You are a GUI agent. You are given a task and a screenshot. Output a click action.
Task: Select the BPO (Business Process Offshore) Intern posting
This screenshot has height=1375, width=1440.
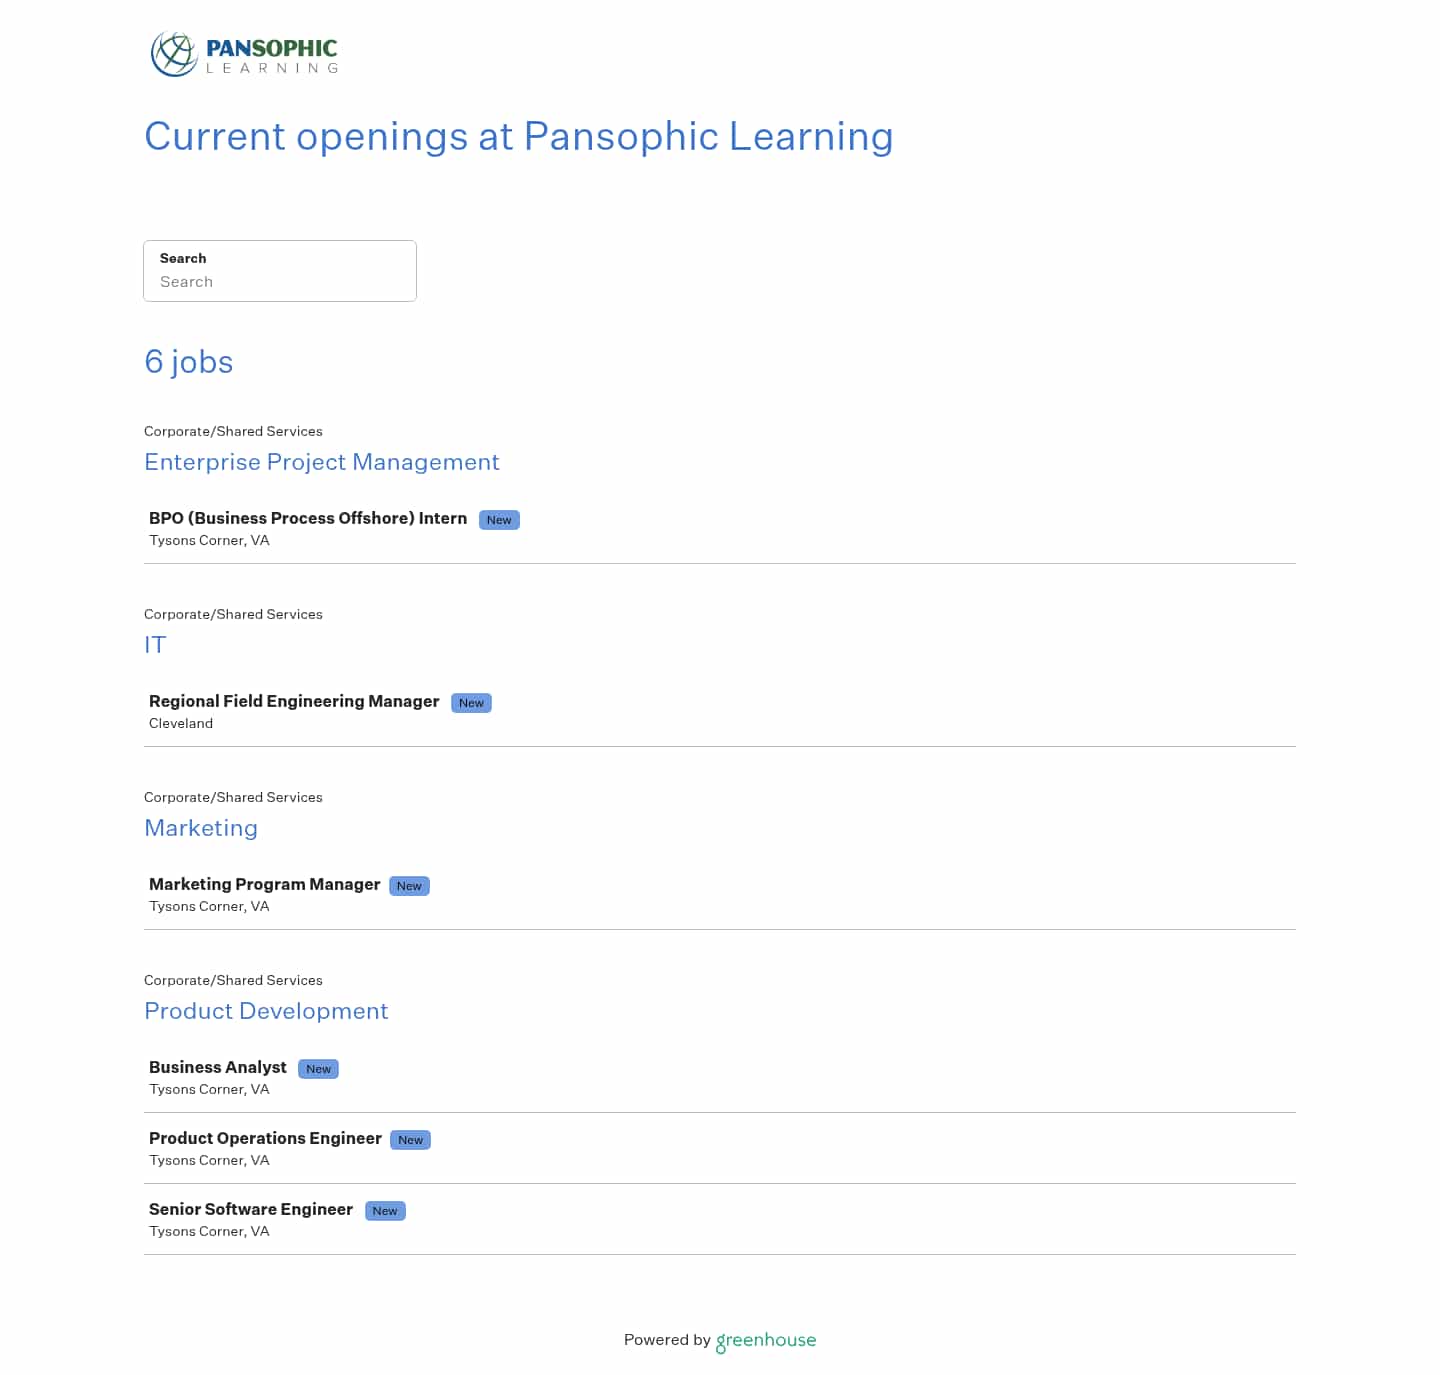click(x=307, y=518)
